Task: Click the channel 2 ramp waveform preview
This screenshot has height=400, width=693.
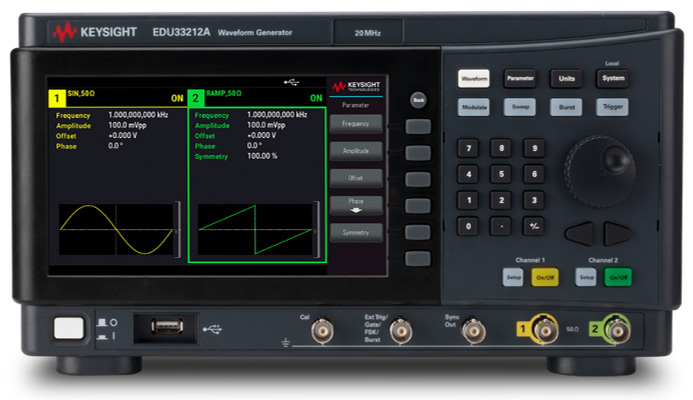Action: [255, 229]
